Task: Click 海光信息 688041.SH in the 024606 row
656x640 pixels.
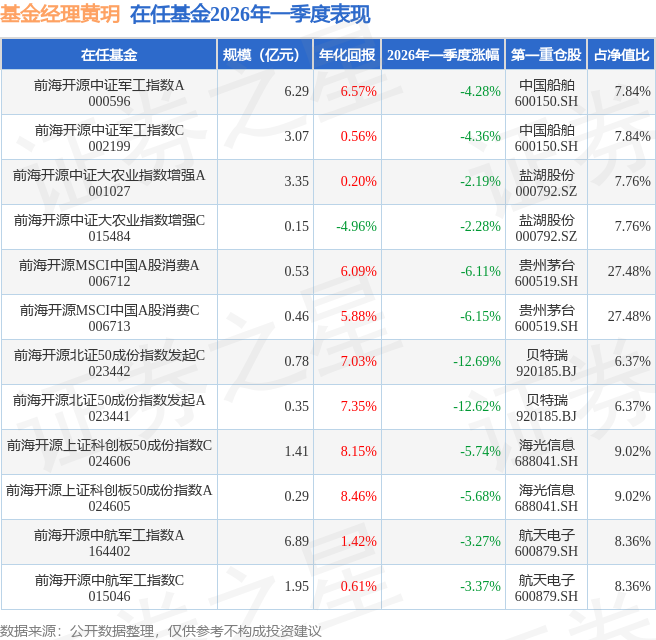Action: click(546, 453)
